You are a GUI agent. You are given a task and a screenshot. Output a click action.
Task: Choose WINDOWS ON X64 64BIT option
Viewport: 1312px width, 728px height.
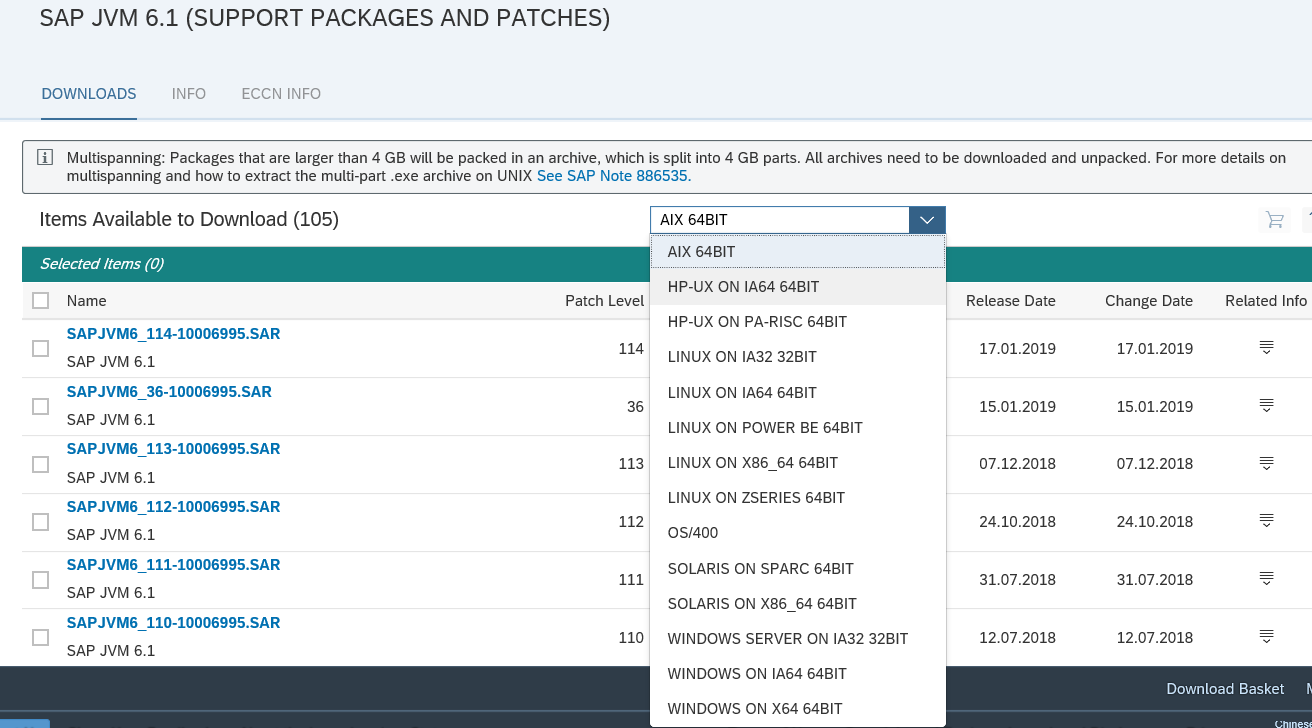798,708
